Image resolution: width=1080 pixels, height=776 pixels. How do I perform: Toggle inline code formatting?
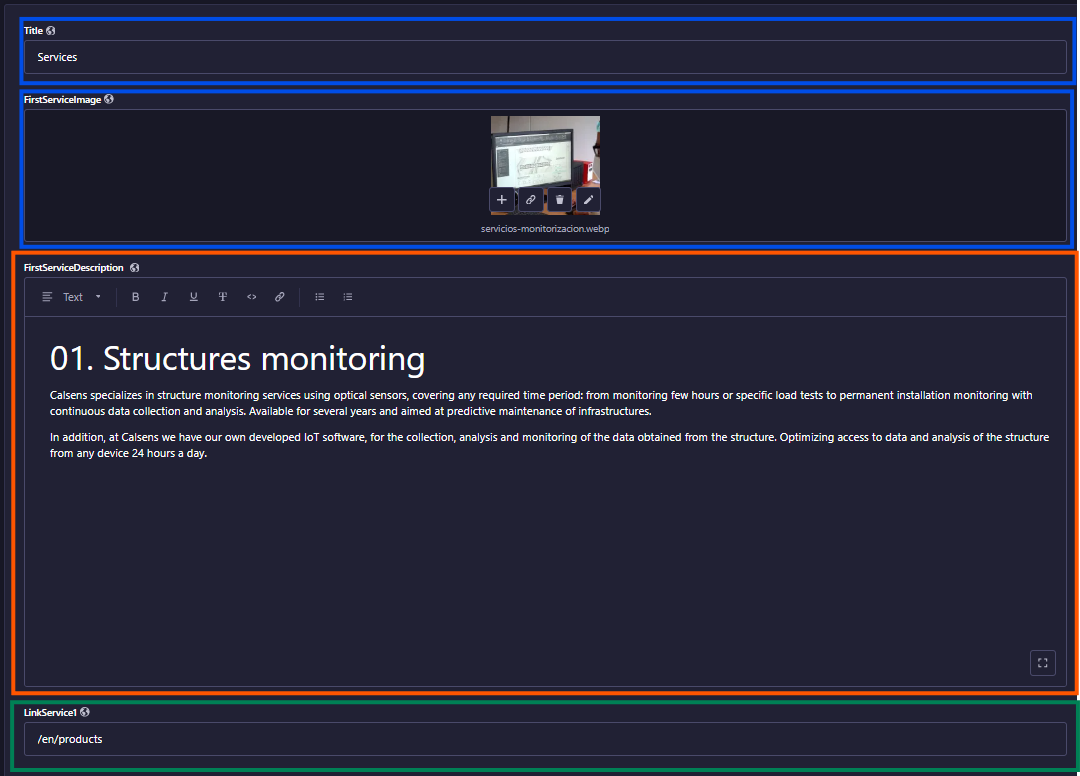[x=251, y=297]
